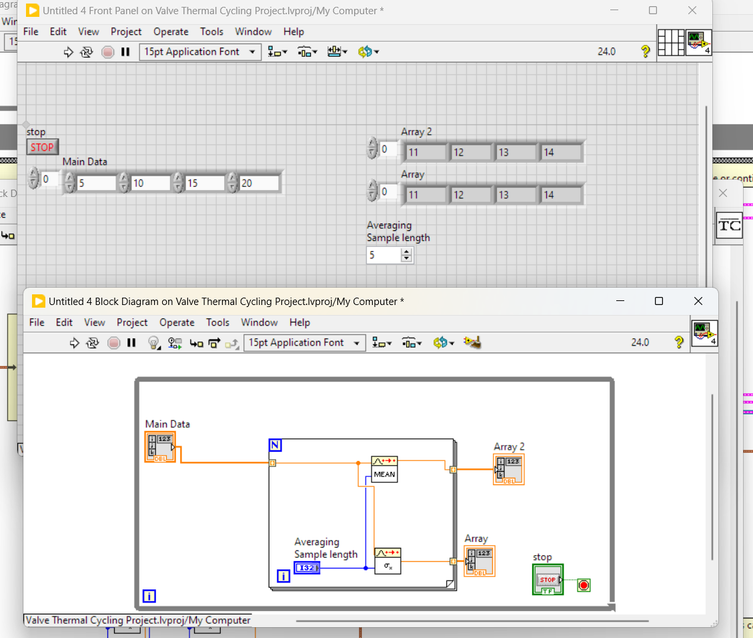Click Pause button in Front Panel toolbar
The image size is (753, 638).
click(x=125, y=52)
